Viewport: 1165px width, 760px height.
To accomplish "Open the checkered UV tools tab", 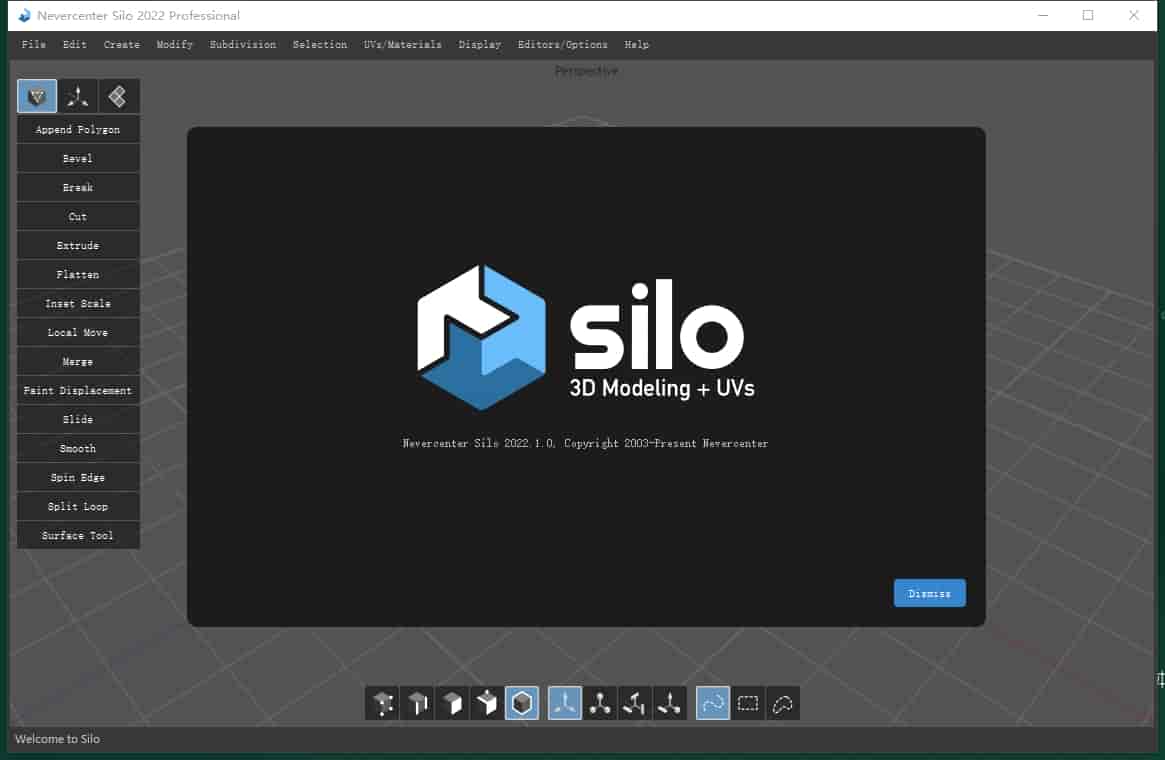I will click(x=118, y=96).
